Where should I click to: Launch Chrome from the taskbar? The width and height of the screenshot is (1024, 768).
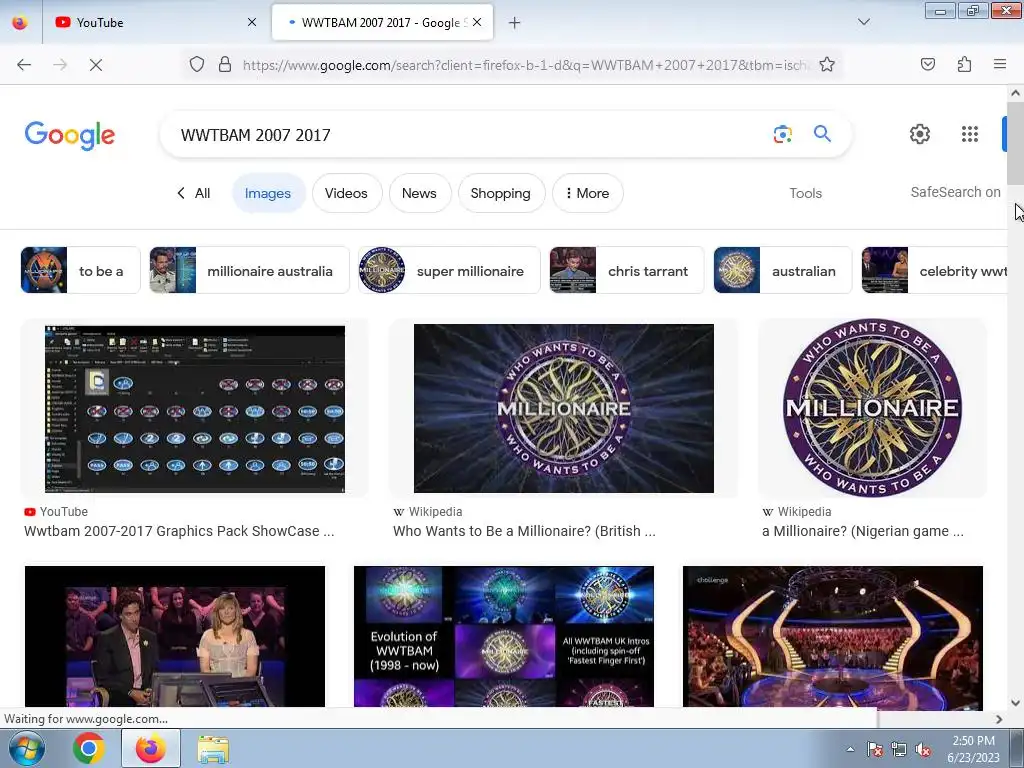point(89,748)
